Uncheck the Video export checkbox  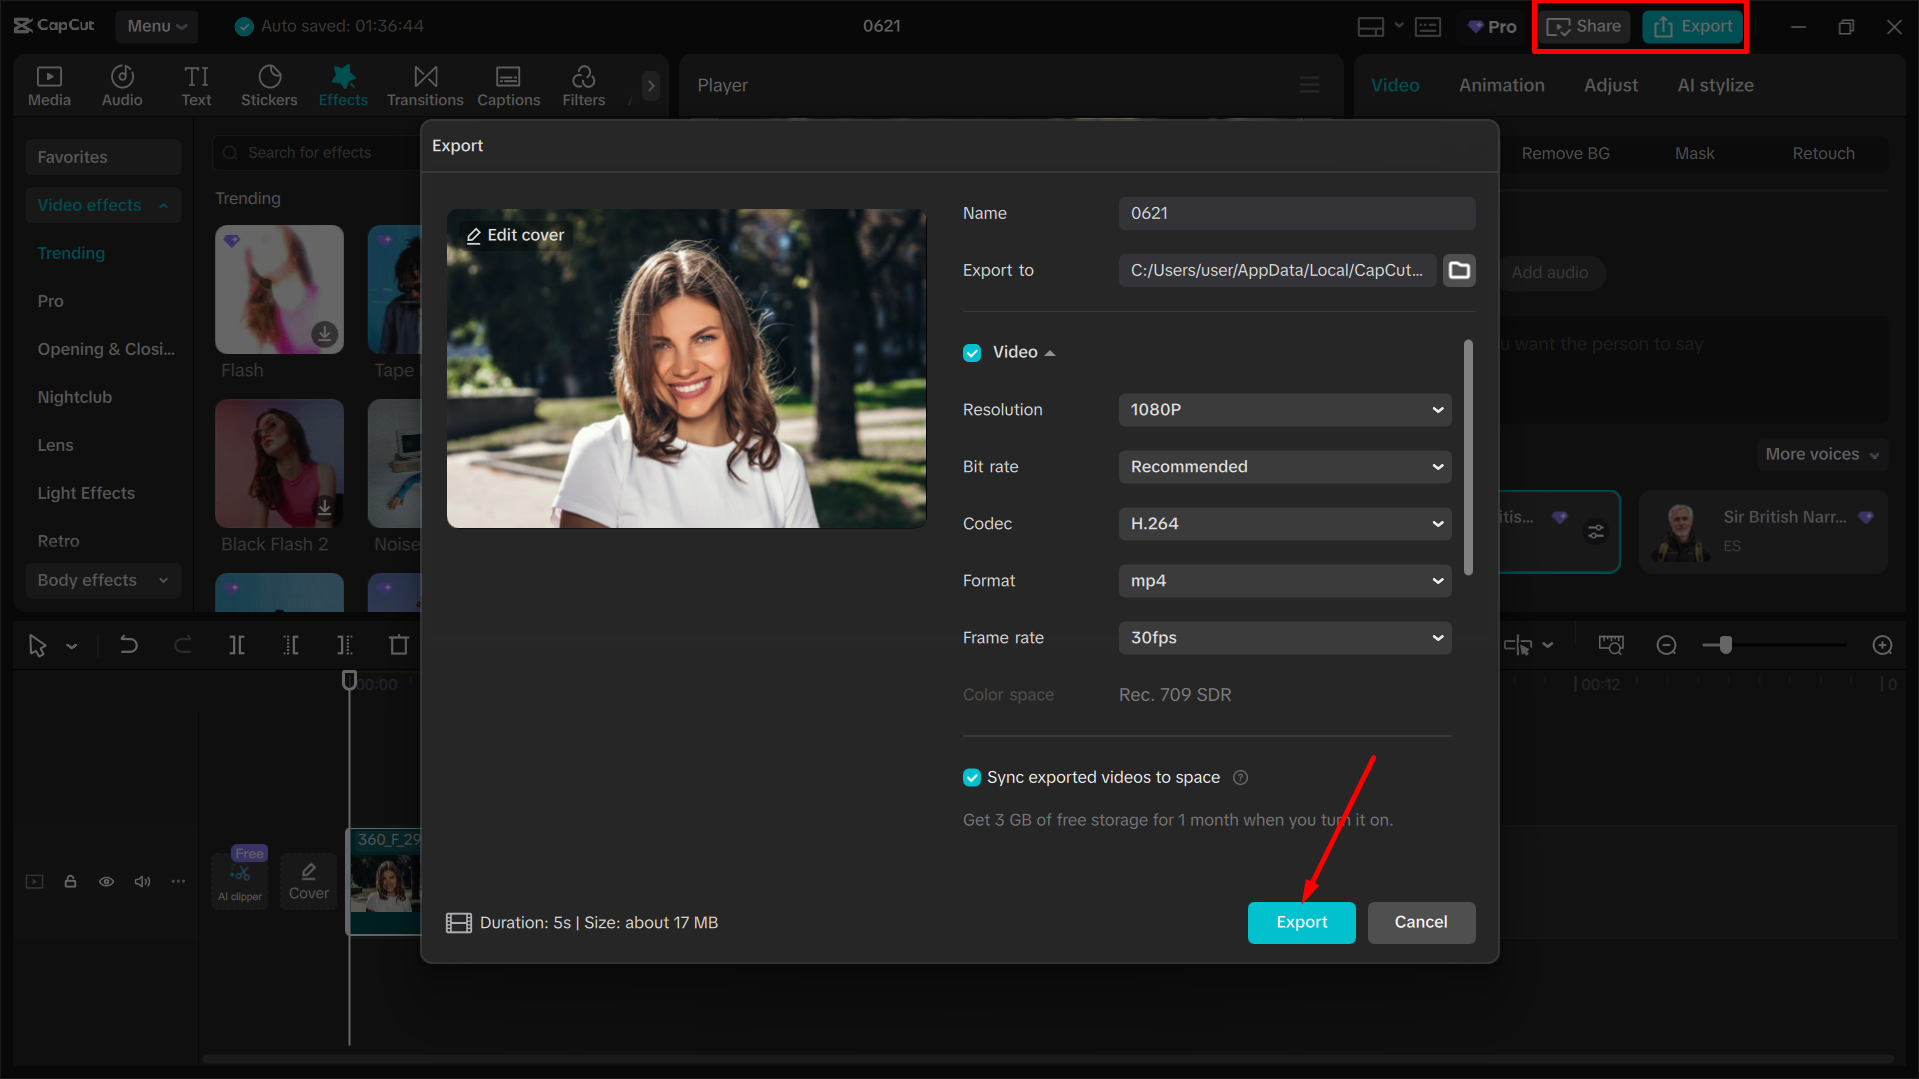[x=971, y=352]
